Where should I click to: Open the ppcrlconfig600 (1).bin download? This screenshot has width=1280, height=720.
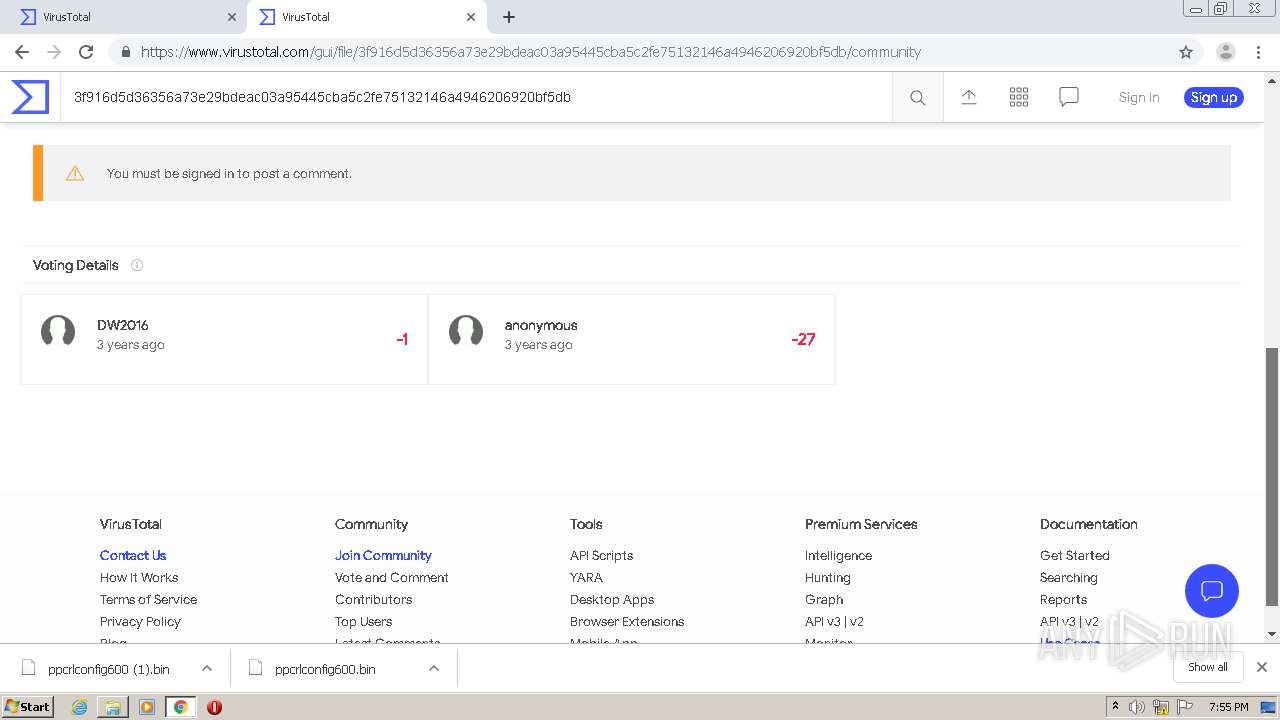[x=108, y=669]
